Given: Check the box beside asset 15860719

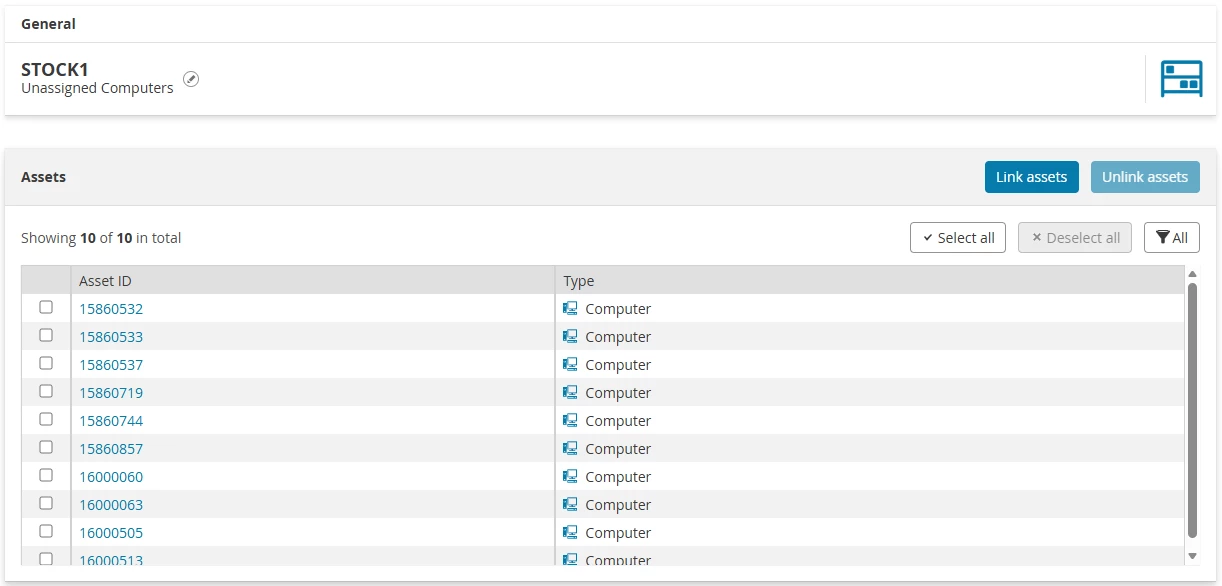Looking at the screenshot, I should [x=46, y=391].
